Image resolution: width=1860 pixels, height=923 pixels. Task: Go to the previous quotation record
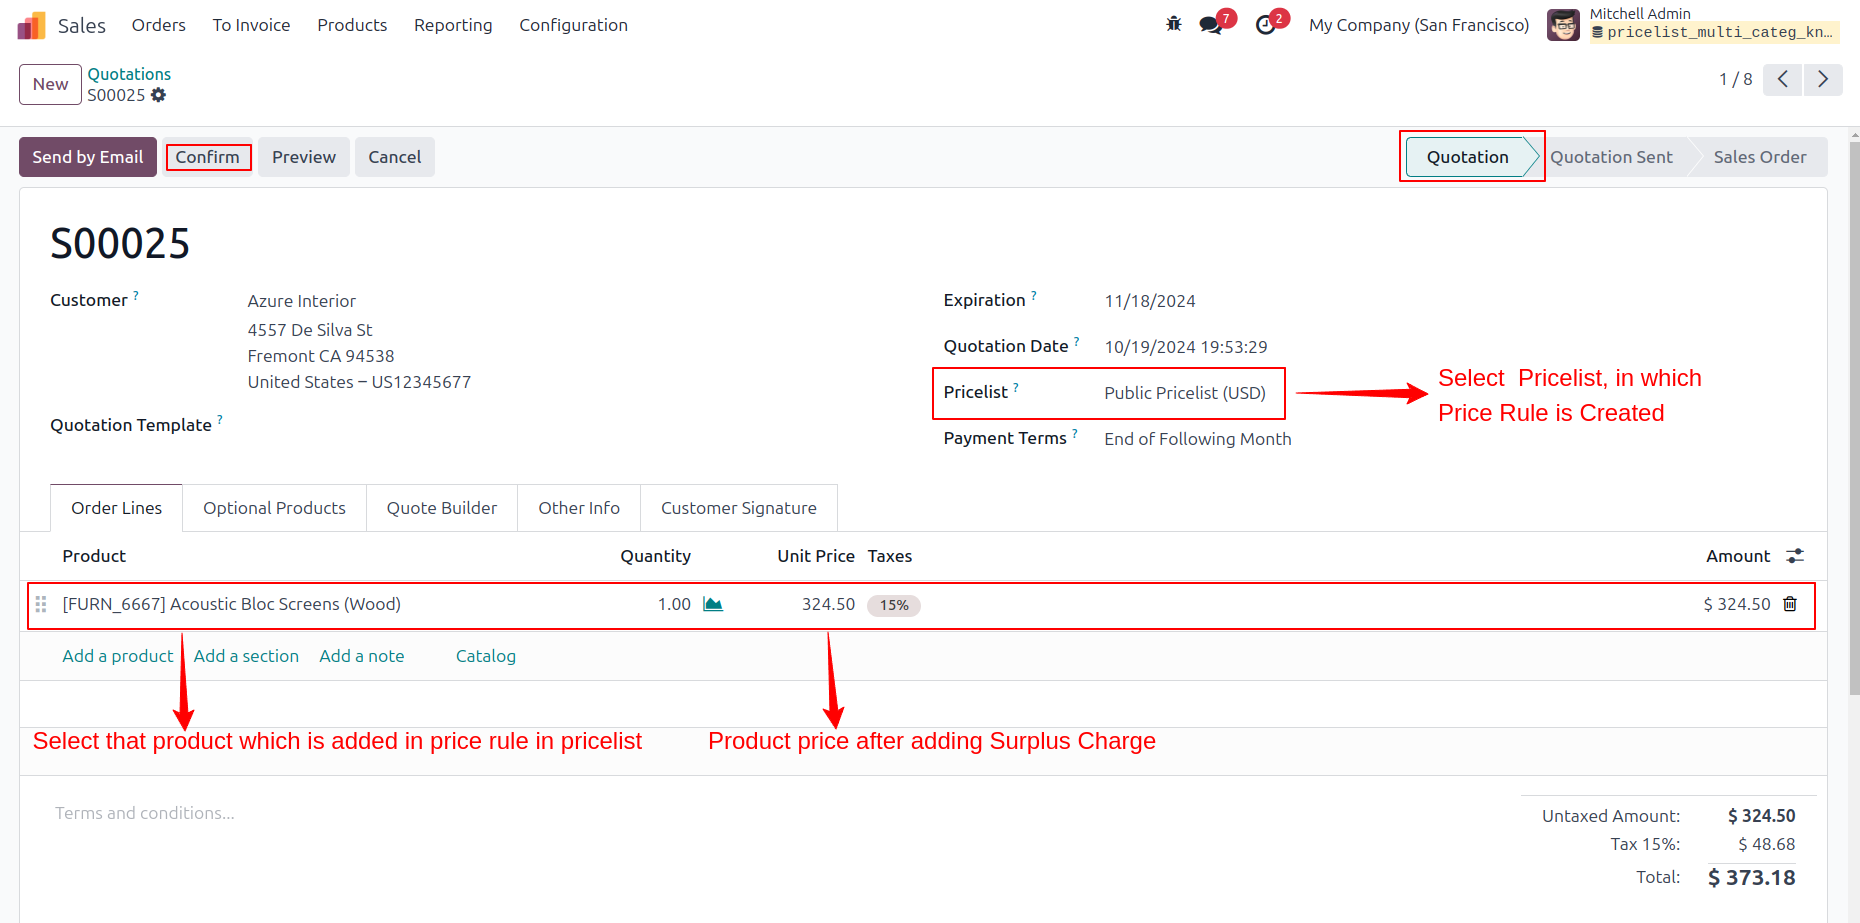1783,79
